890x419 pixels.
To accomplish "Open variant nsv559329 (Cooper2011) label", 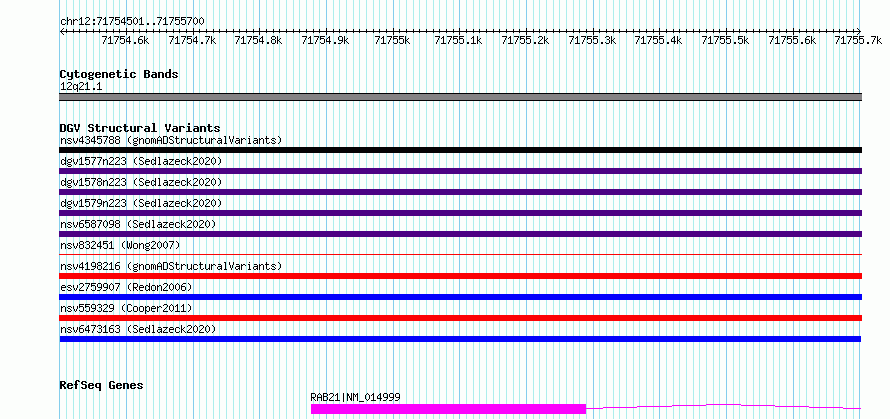I will [126, 308].
